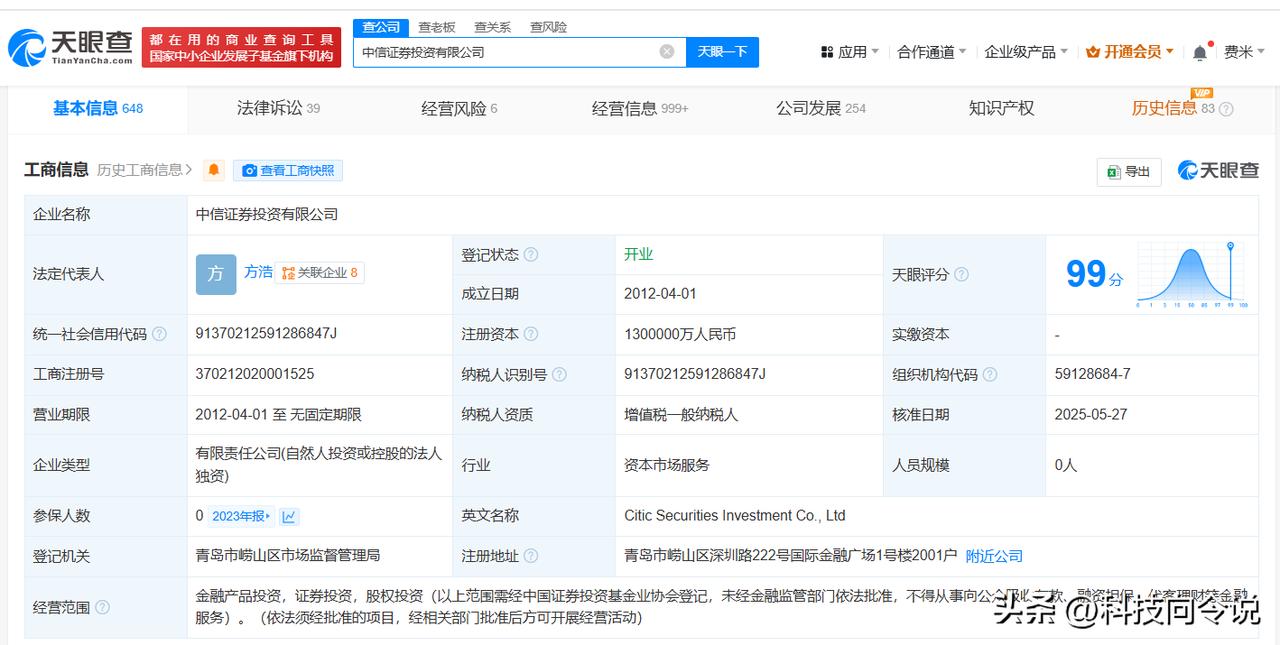Click the red promotional banner beside logo
This screenshot has height=645, width=1280.
click(241, 48)
